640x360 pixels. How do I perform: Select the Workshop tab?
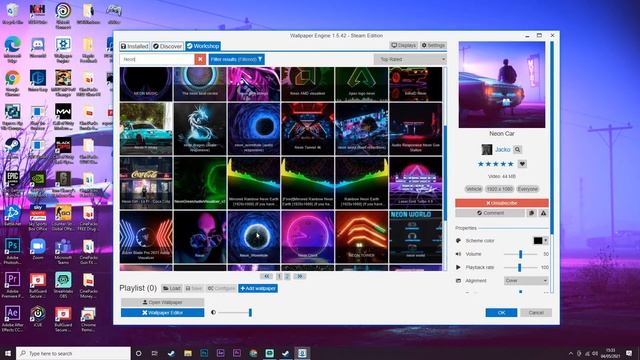click(203, 46)
